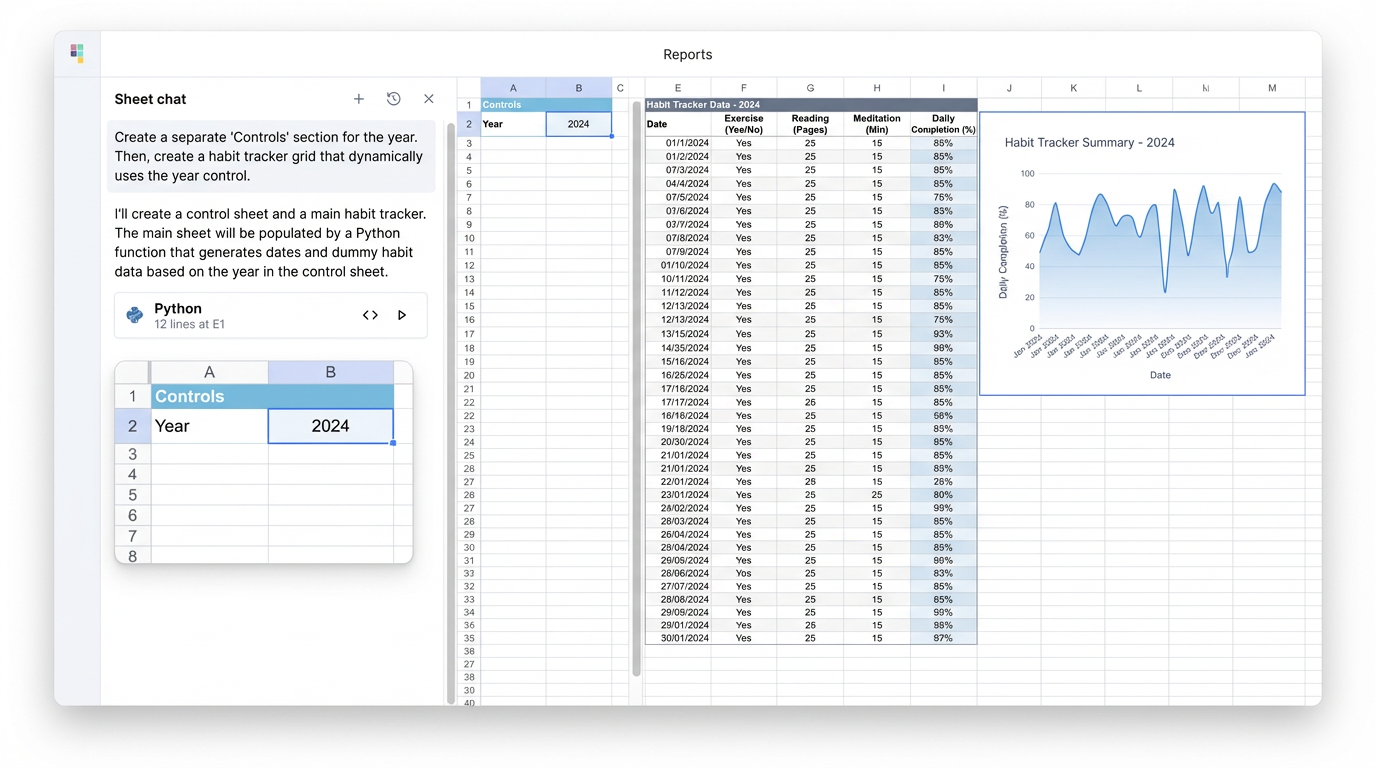This screenshot has width=1376, height=768.
Task: Click the 'Habit Tracker Data - 2024' title cell
Action: (x=811, y=105)
